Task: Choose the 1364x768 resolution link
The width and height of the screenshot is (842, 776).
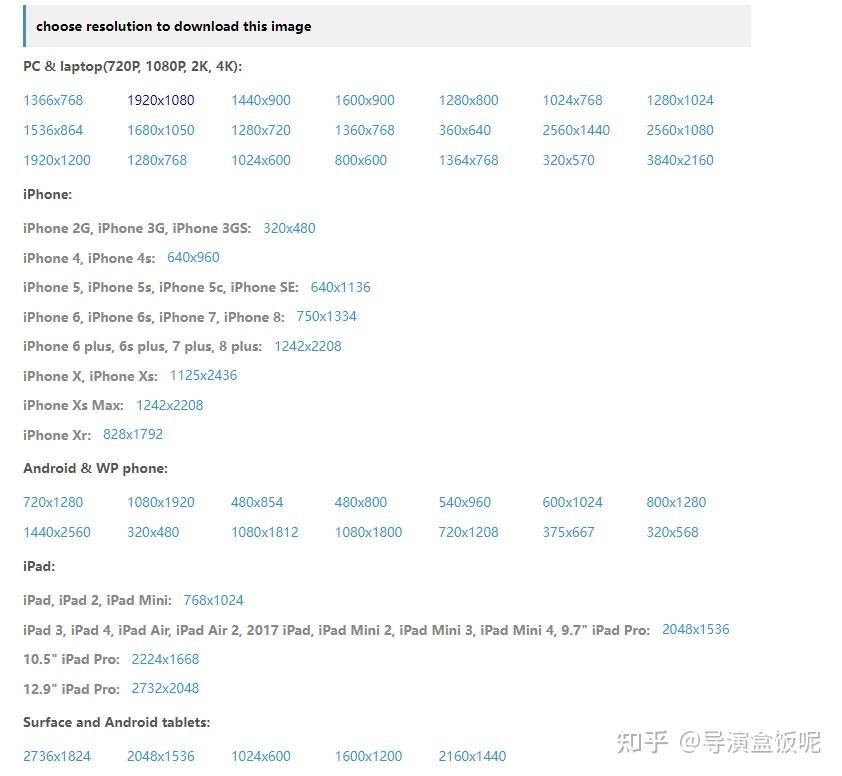Action: click(469, 161)
